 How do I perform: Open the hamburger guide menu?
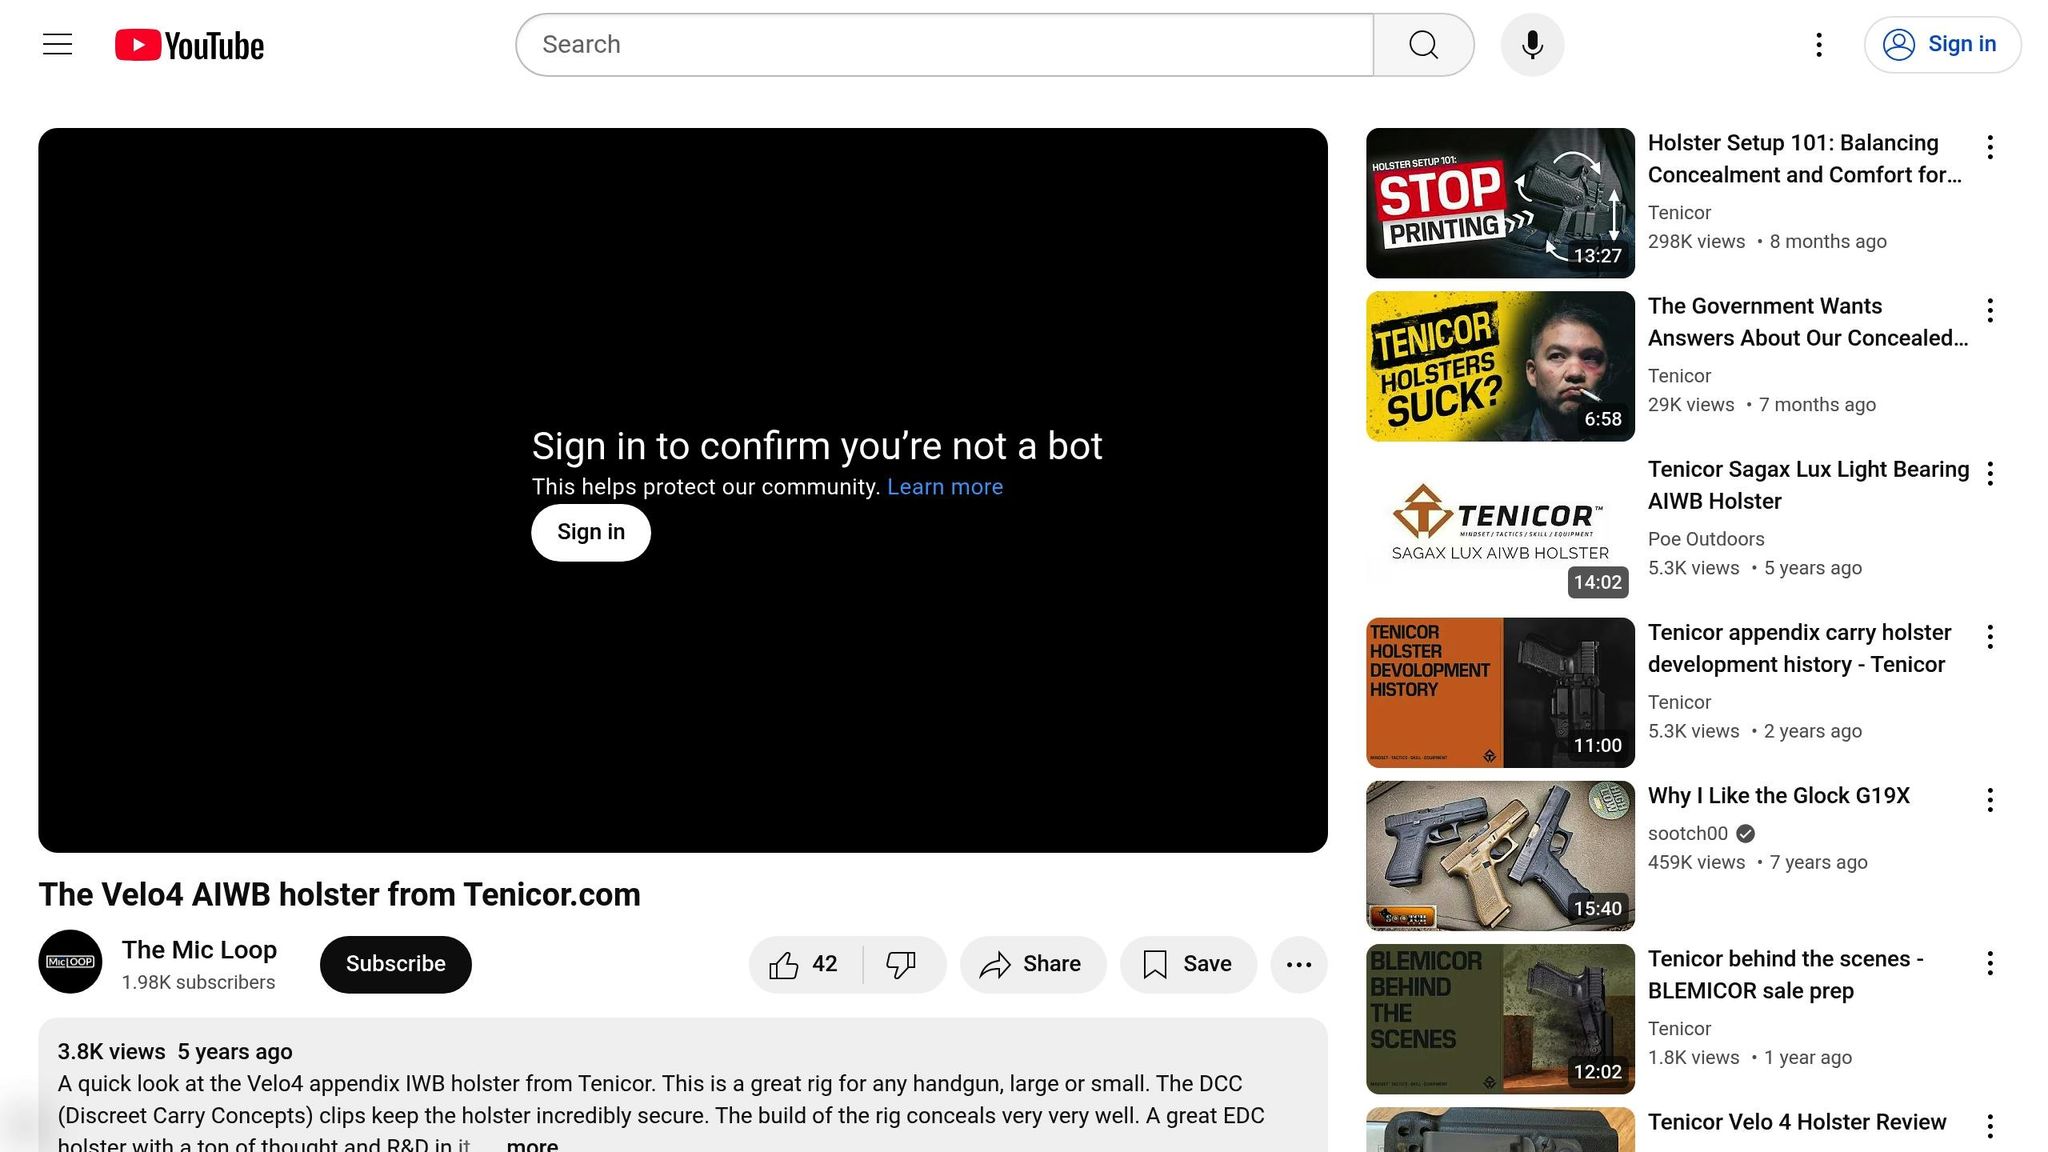tap(57, 45)
